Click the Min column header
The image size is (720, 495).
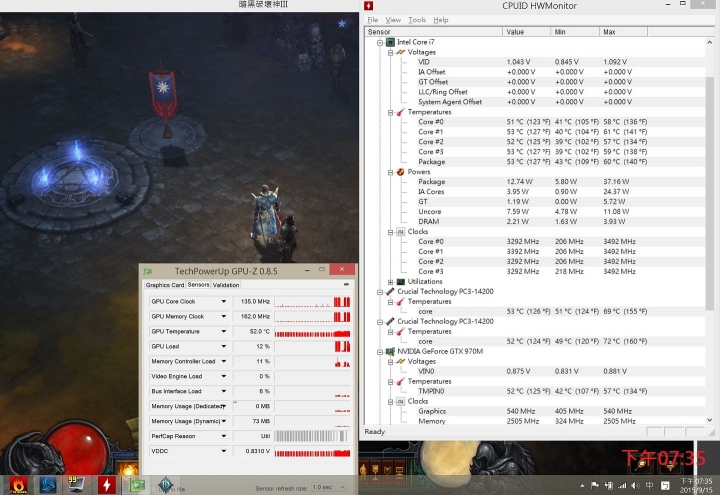click(x=575, y=32)
